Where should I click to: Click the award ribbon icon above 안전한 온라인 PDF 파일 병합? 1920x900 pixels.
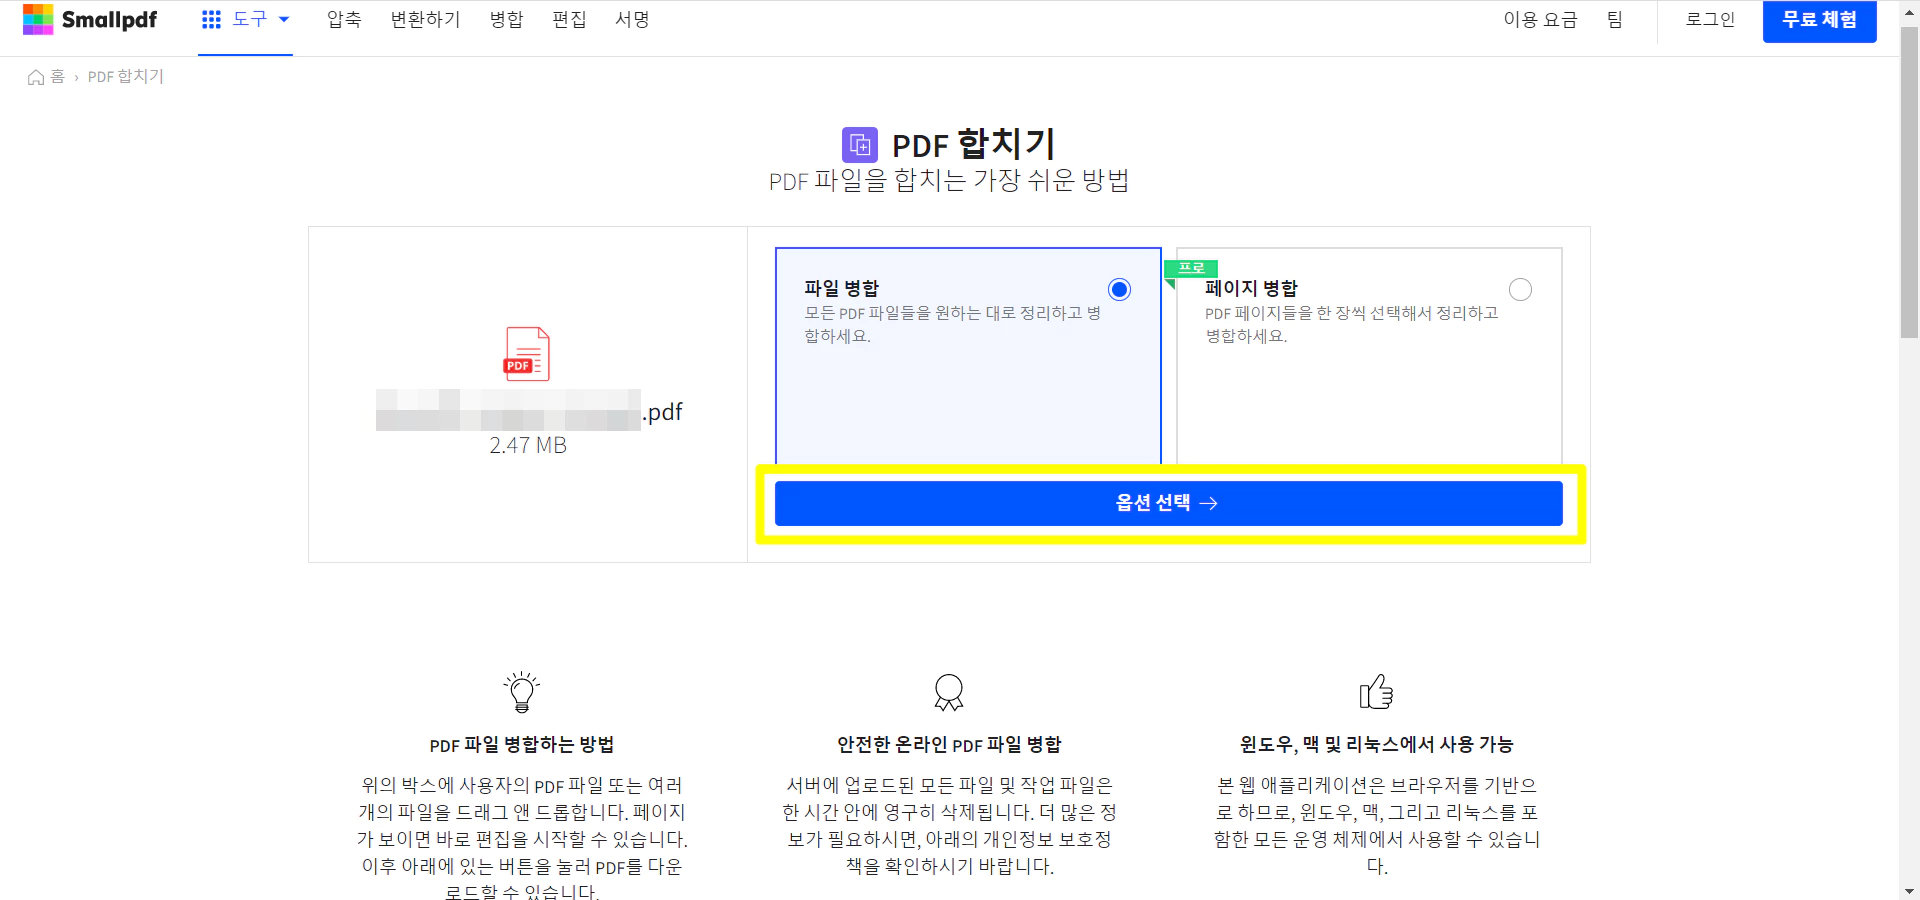point(947,691)
